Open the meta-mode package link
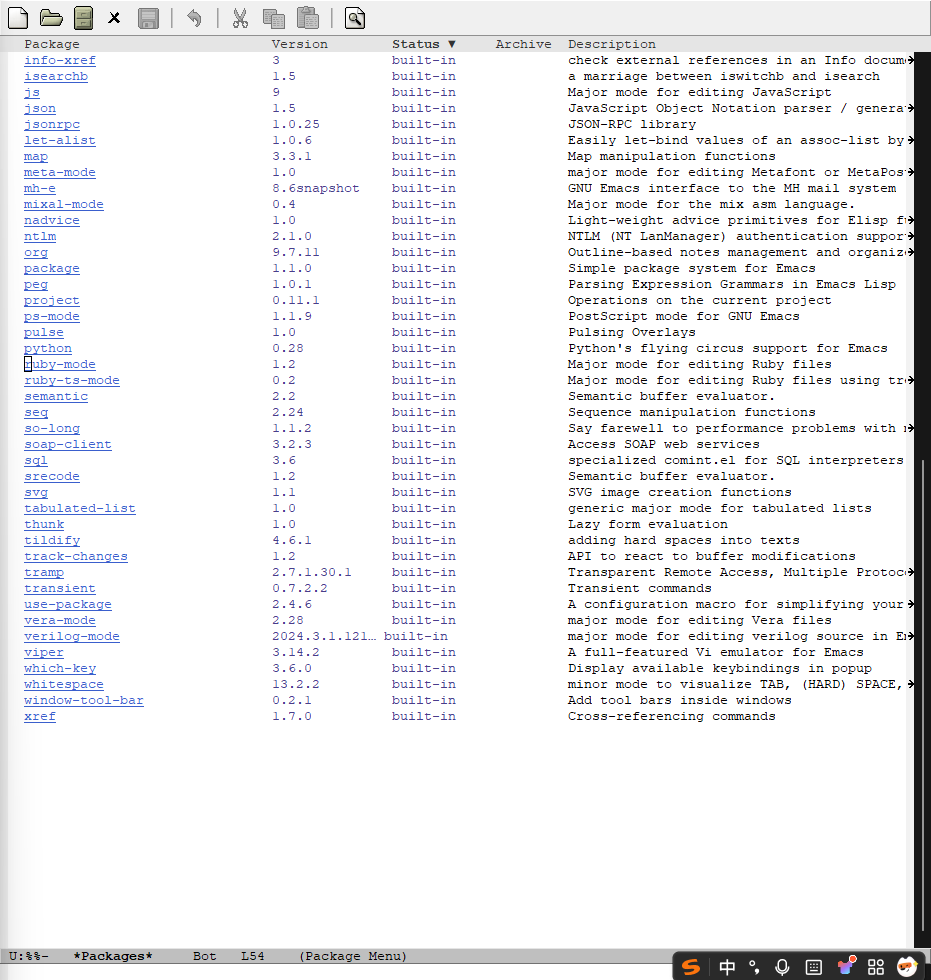 coord(60,172)
